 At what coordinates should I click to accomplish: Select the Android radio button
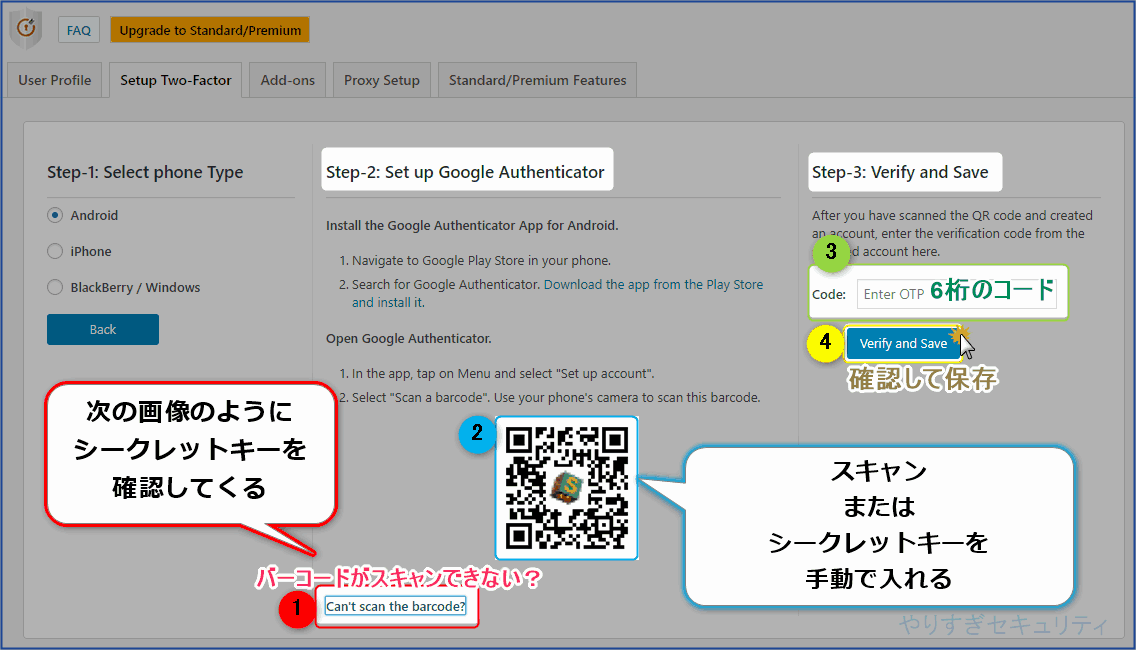pos(55,215)
